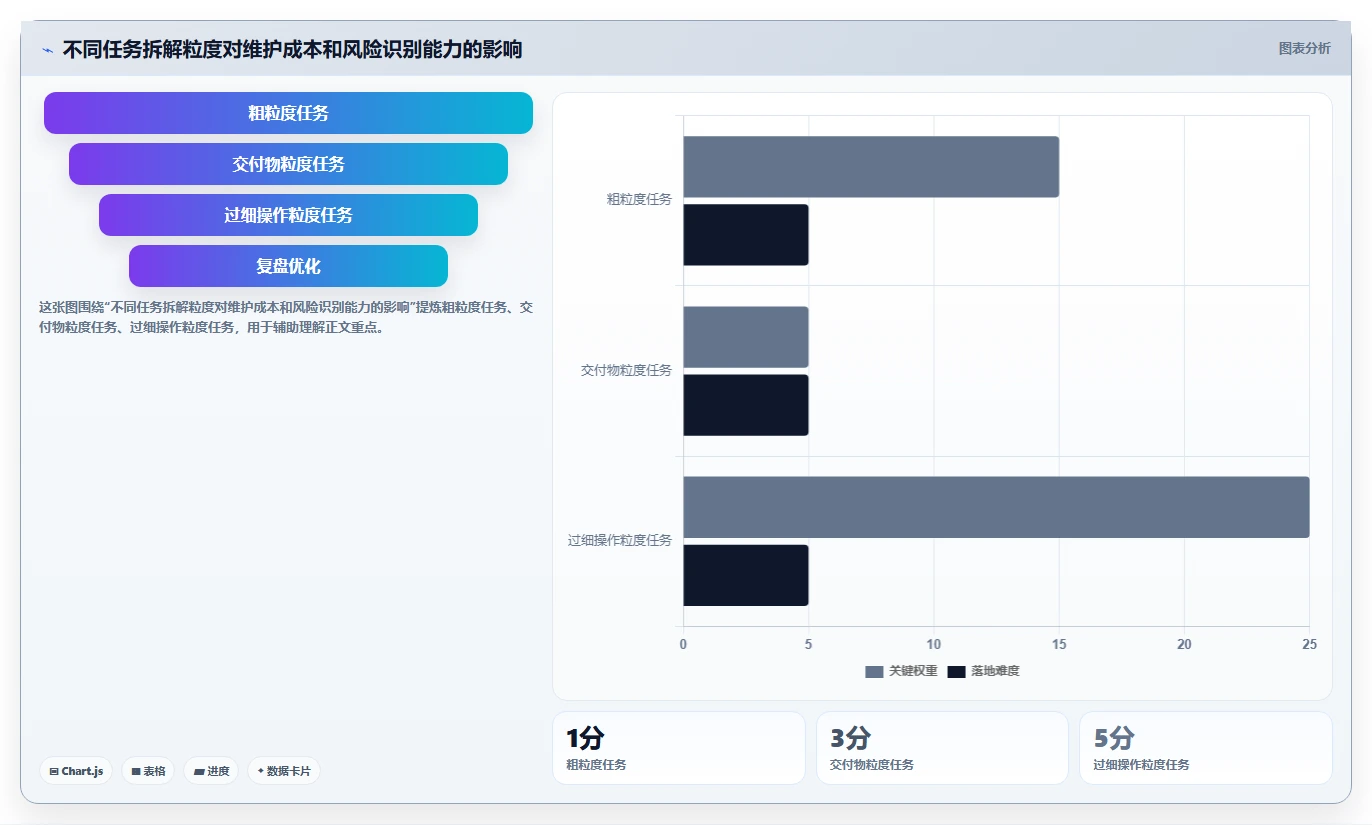Viewport: 1372px width, 825px height.
Task: Click the 关键权重 bar for 过细操作粒度任务
Action: pos(996,507)
